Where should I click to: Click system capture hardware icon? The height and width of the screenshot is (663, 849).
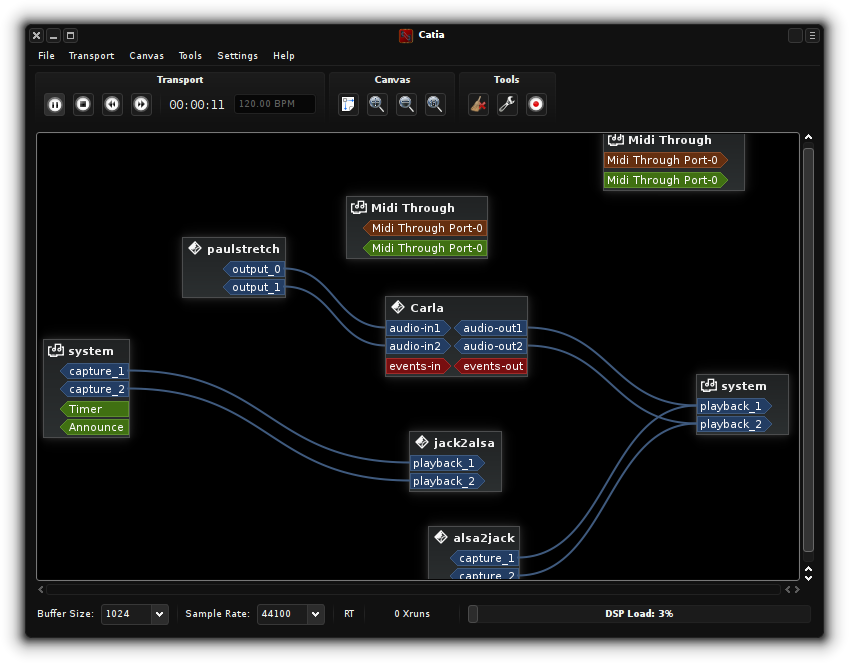pos(56,350)
